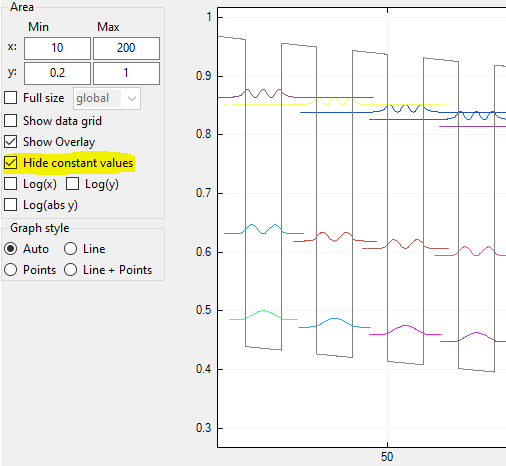
Task: Click the purple wavy curve near 0.87
Action: (x=263, y=93)
